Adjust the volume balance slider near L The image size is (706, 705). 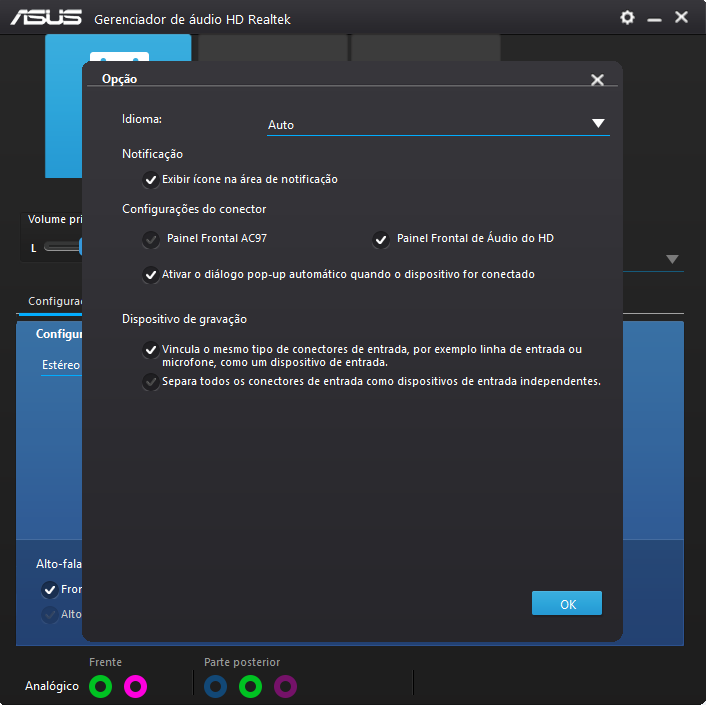63,247
